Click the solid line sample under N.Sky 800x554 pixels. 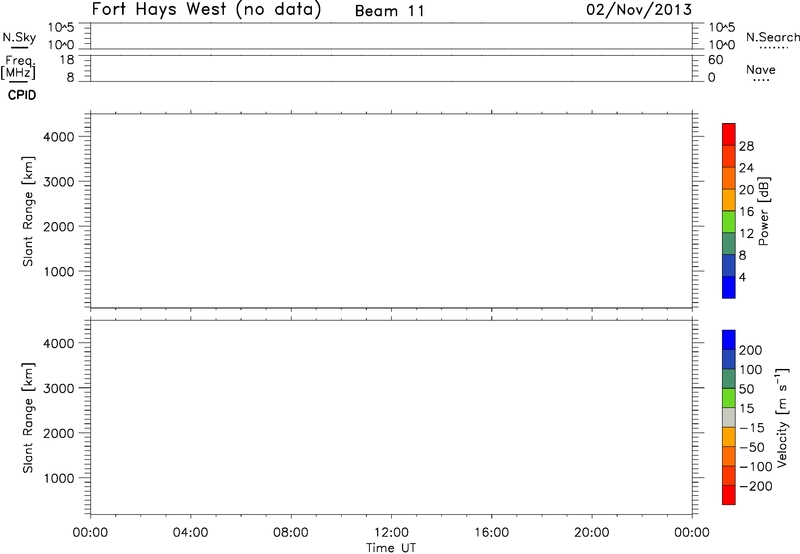click(x=19, y=47)
